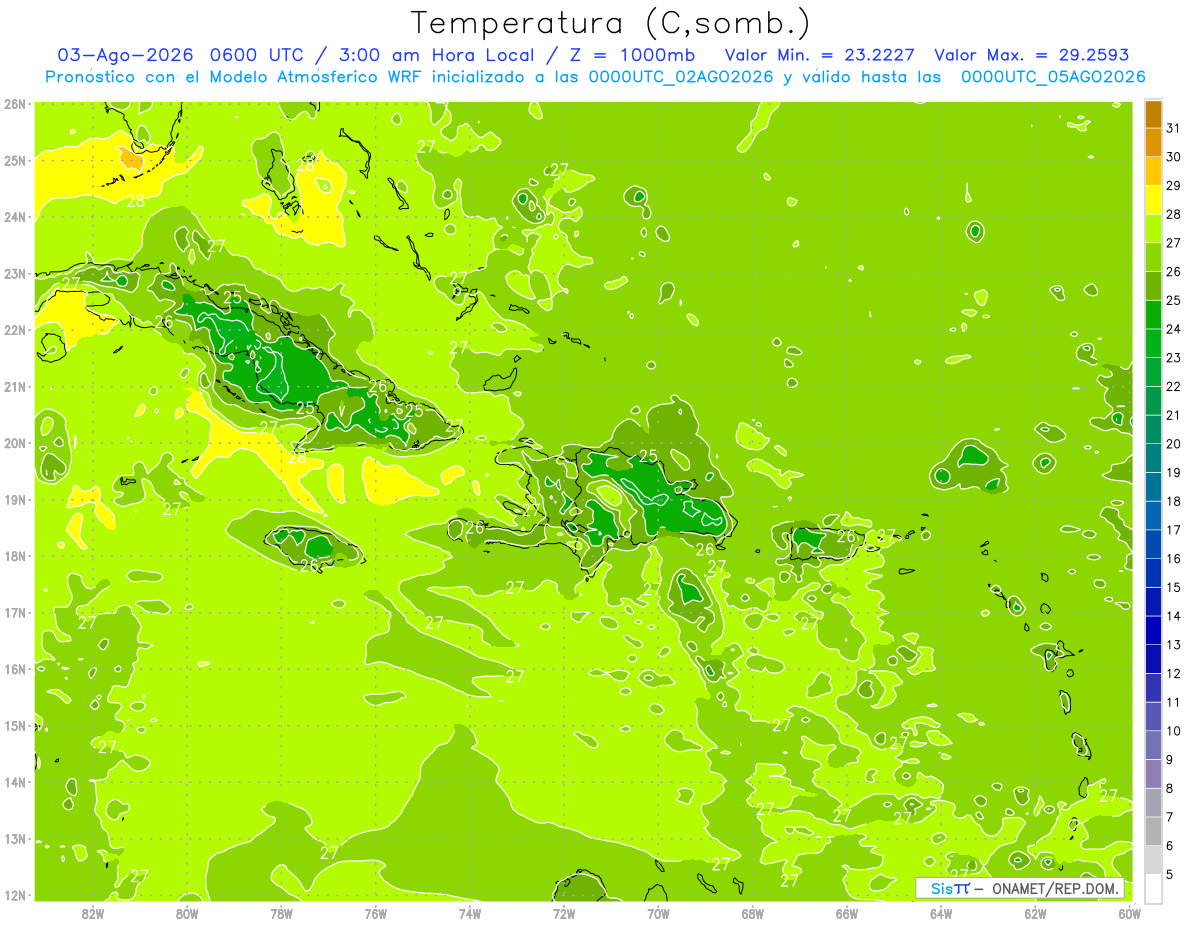Click the '68W' longitude axis label

tap(753, 913)
